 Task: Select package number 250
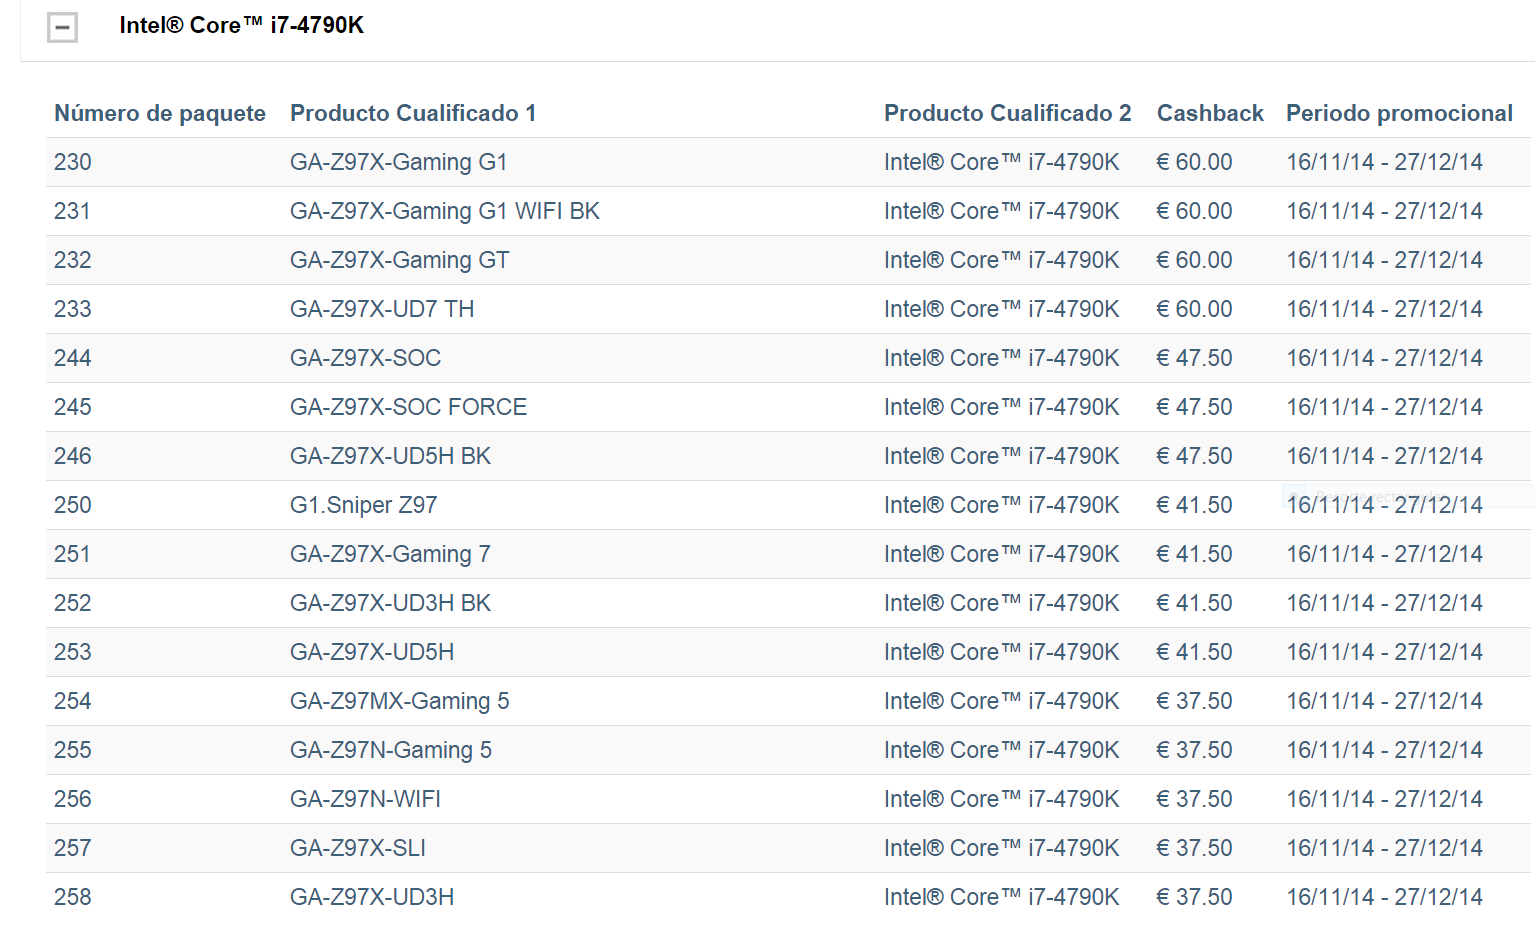pos(73,505)
